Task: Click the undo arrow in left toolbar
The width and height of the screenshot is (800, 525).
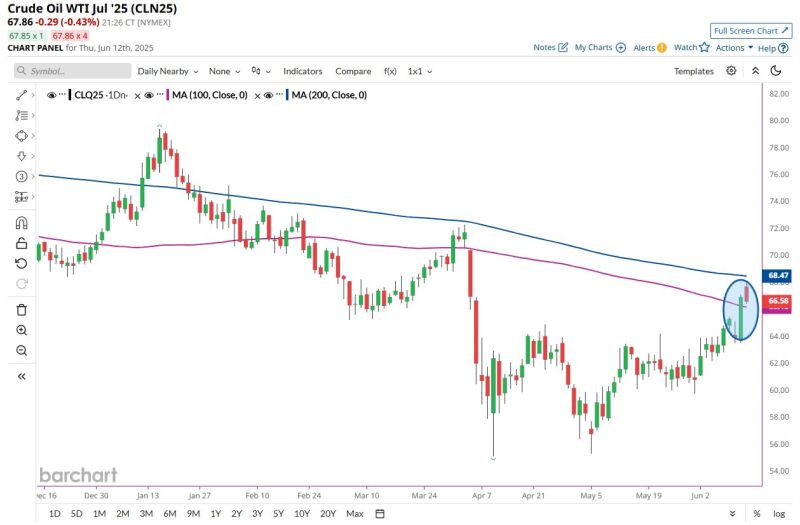Action: coord(21,263)
